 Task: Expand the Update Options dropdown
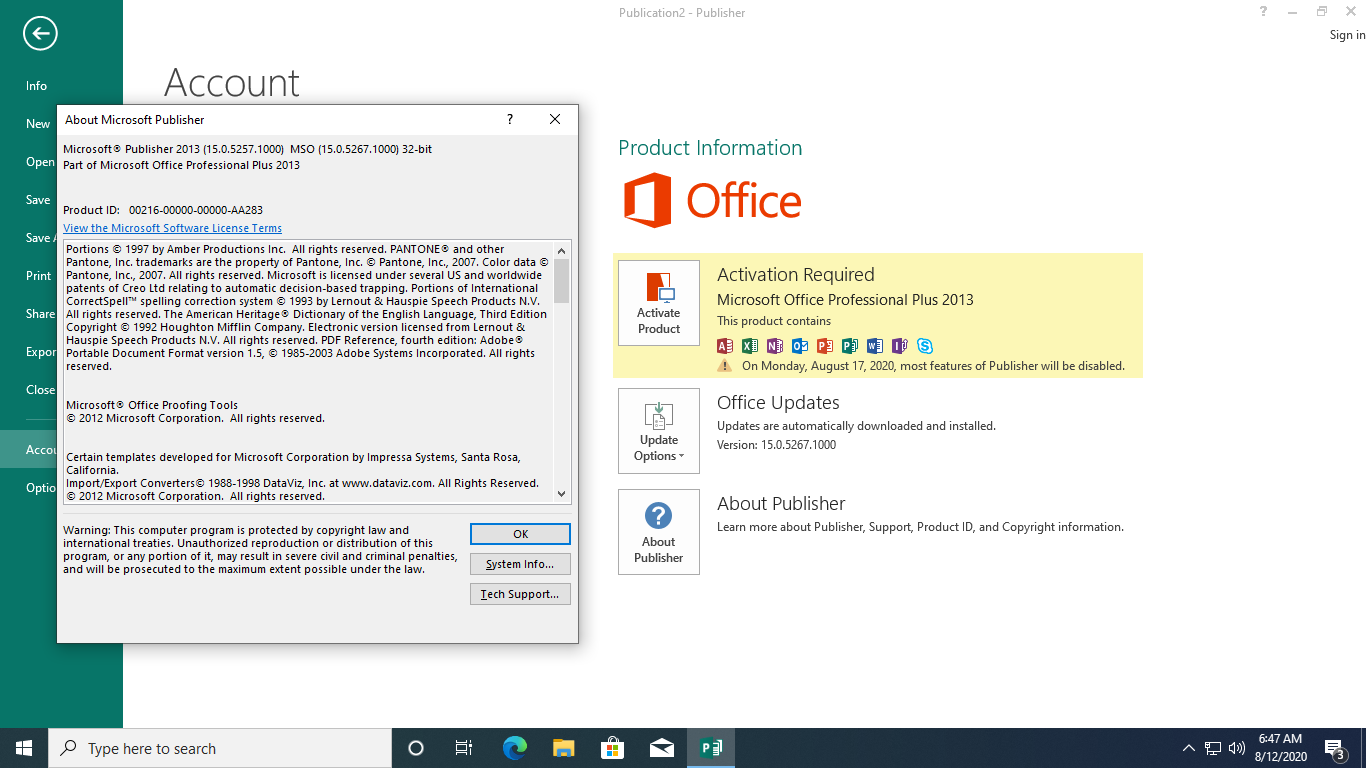point(659,431)
